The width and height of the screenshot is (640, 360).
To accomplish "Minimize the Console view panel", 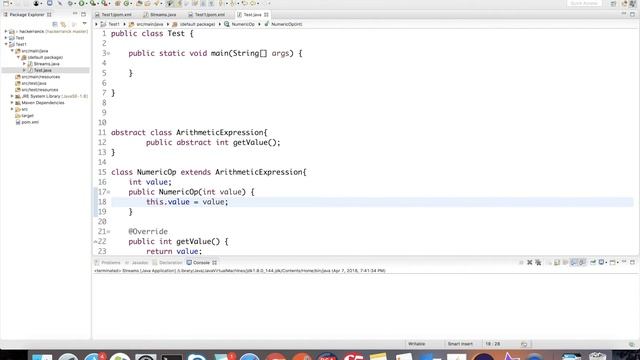I will tap(624, 262).
